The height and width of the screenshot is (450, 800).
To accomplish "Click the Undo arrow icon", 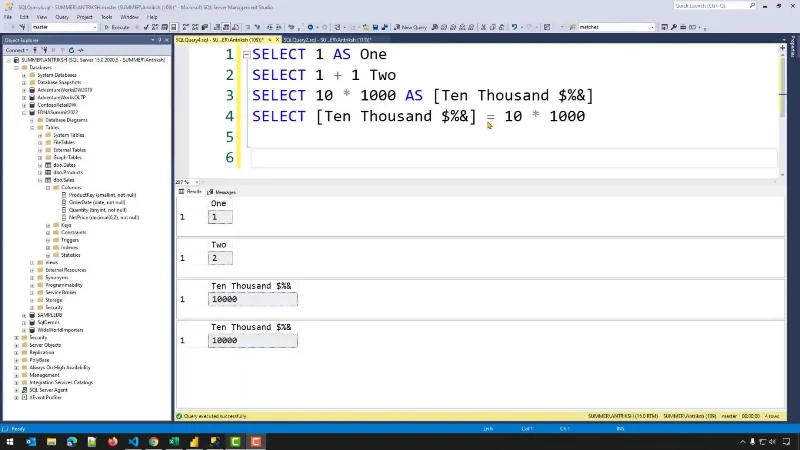I will pos(514,27).
